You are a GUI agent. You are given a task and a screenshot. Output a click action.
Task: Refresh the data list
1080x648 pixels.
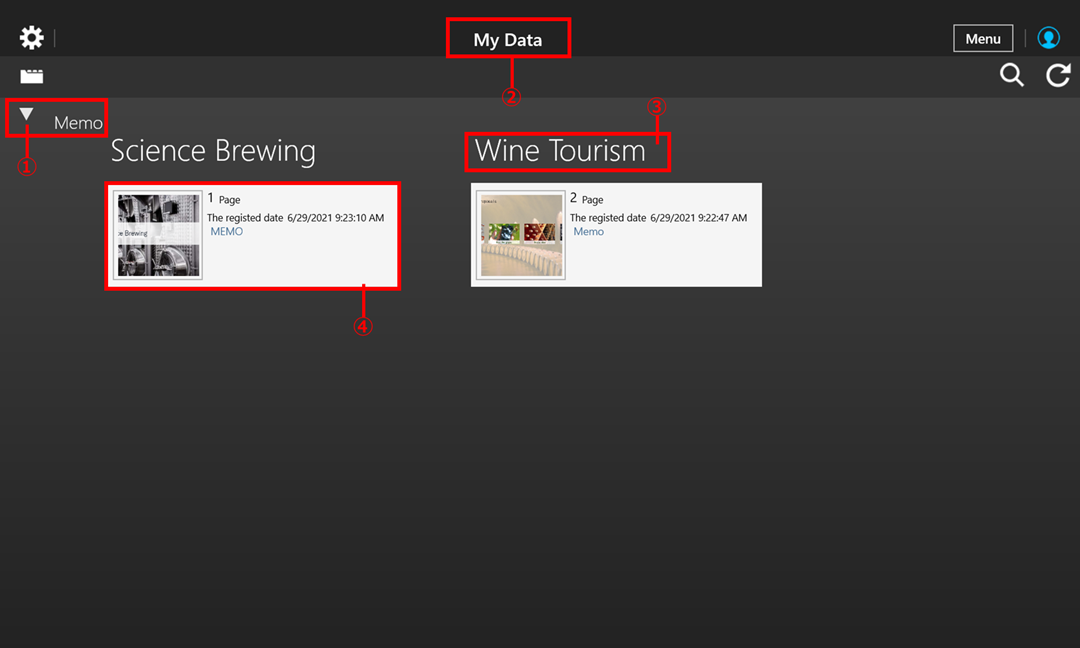[1058, 74]
